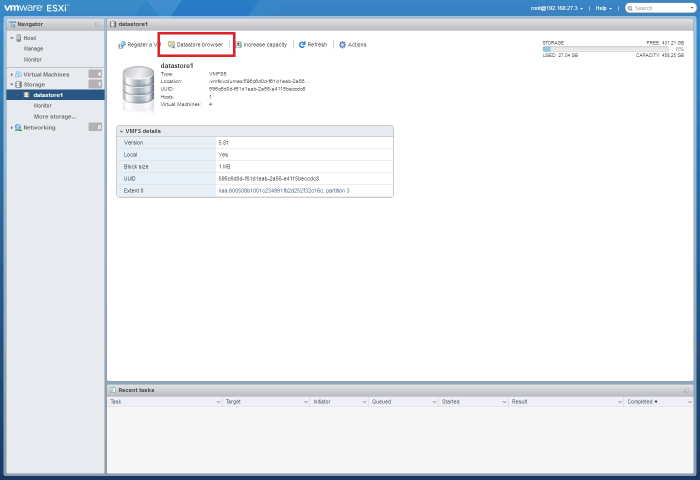Focus the Search input field

coord(660,8)
